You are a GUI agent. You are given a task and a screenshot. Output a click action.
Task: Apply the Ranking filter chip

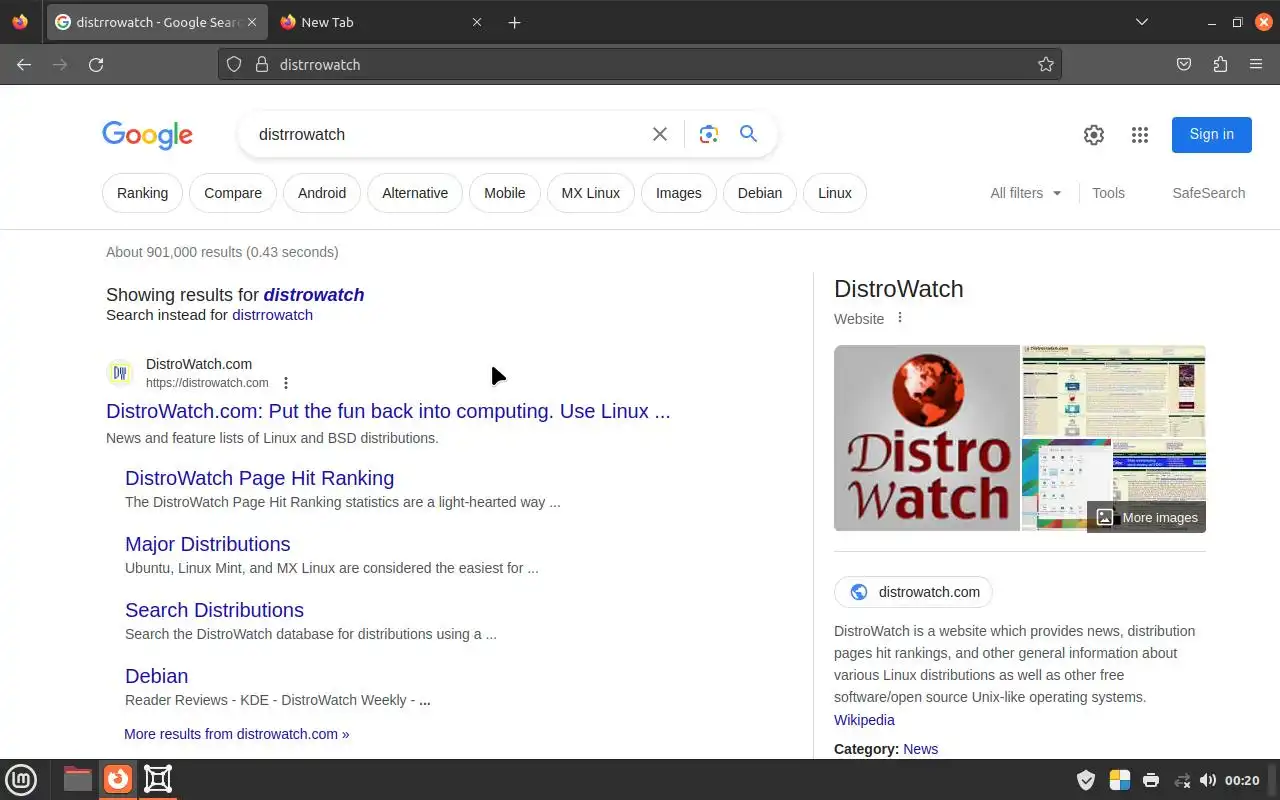142,193
